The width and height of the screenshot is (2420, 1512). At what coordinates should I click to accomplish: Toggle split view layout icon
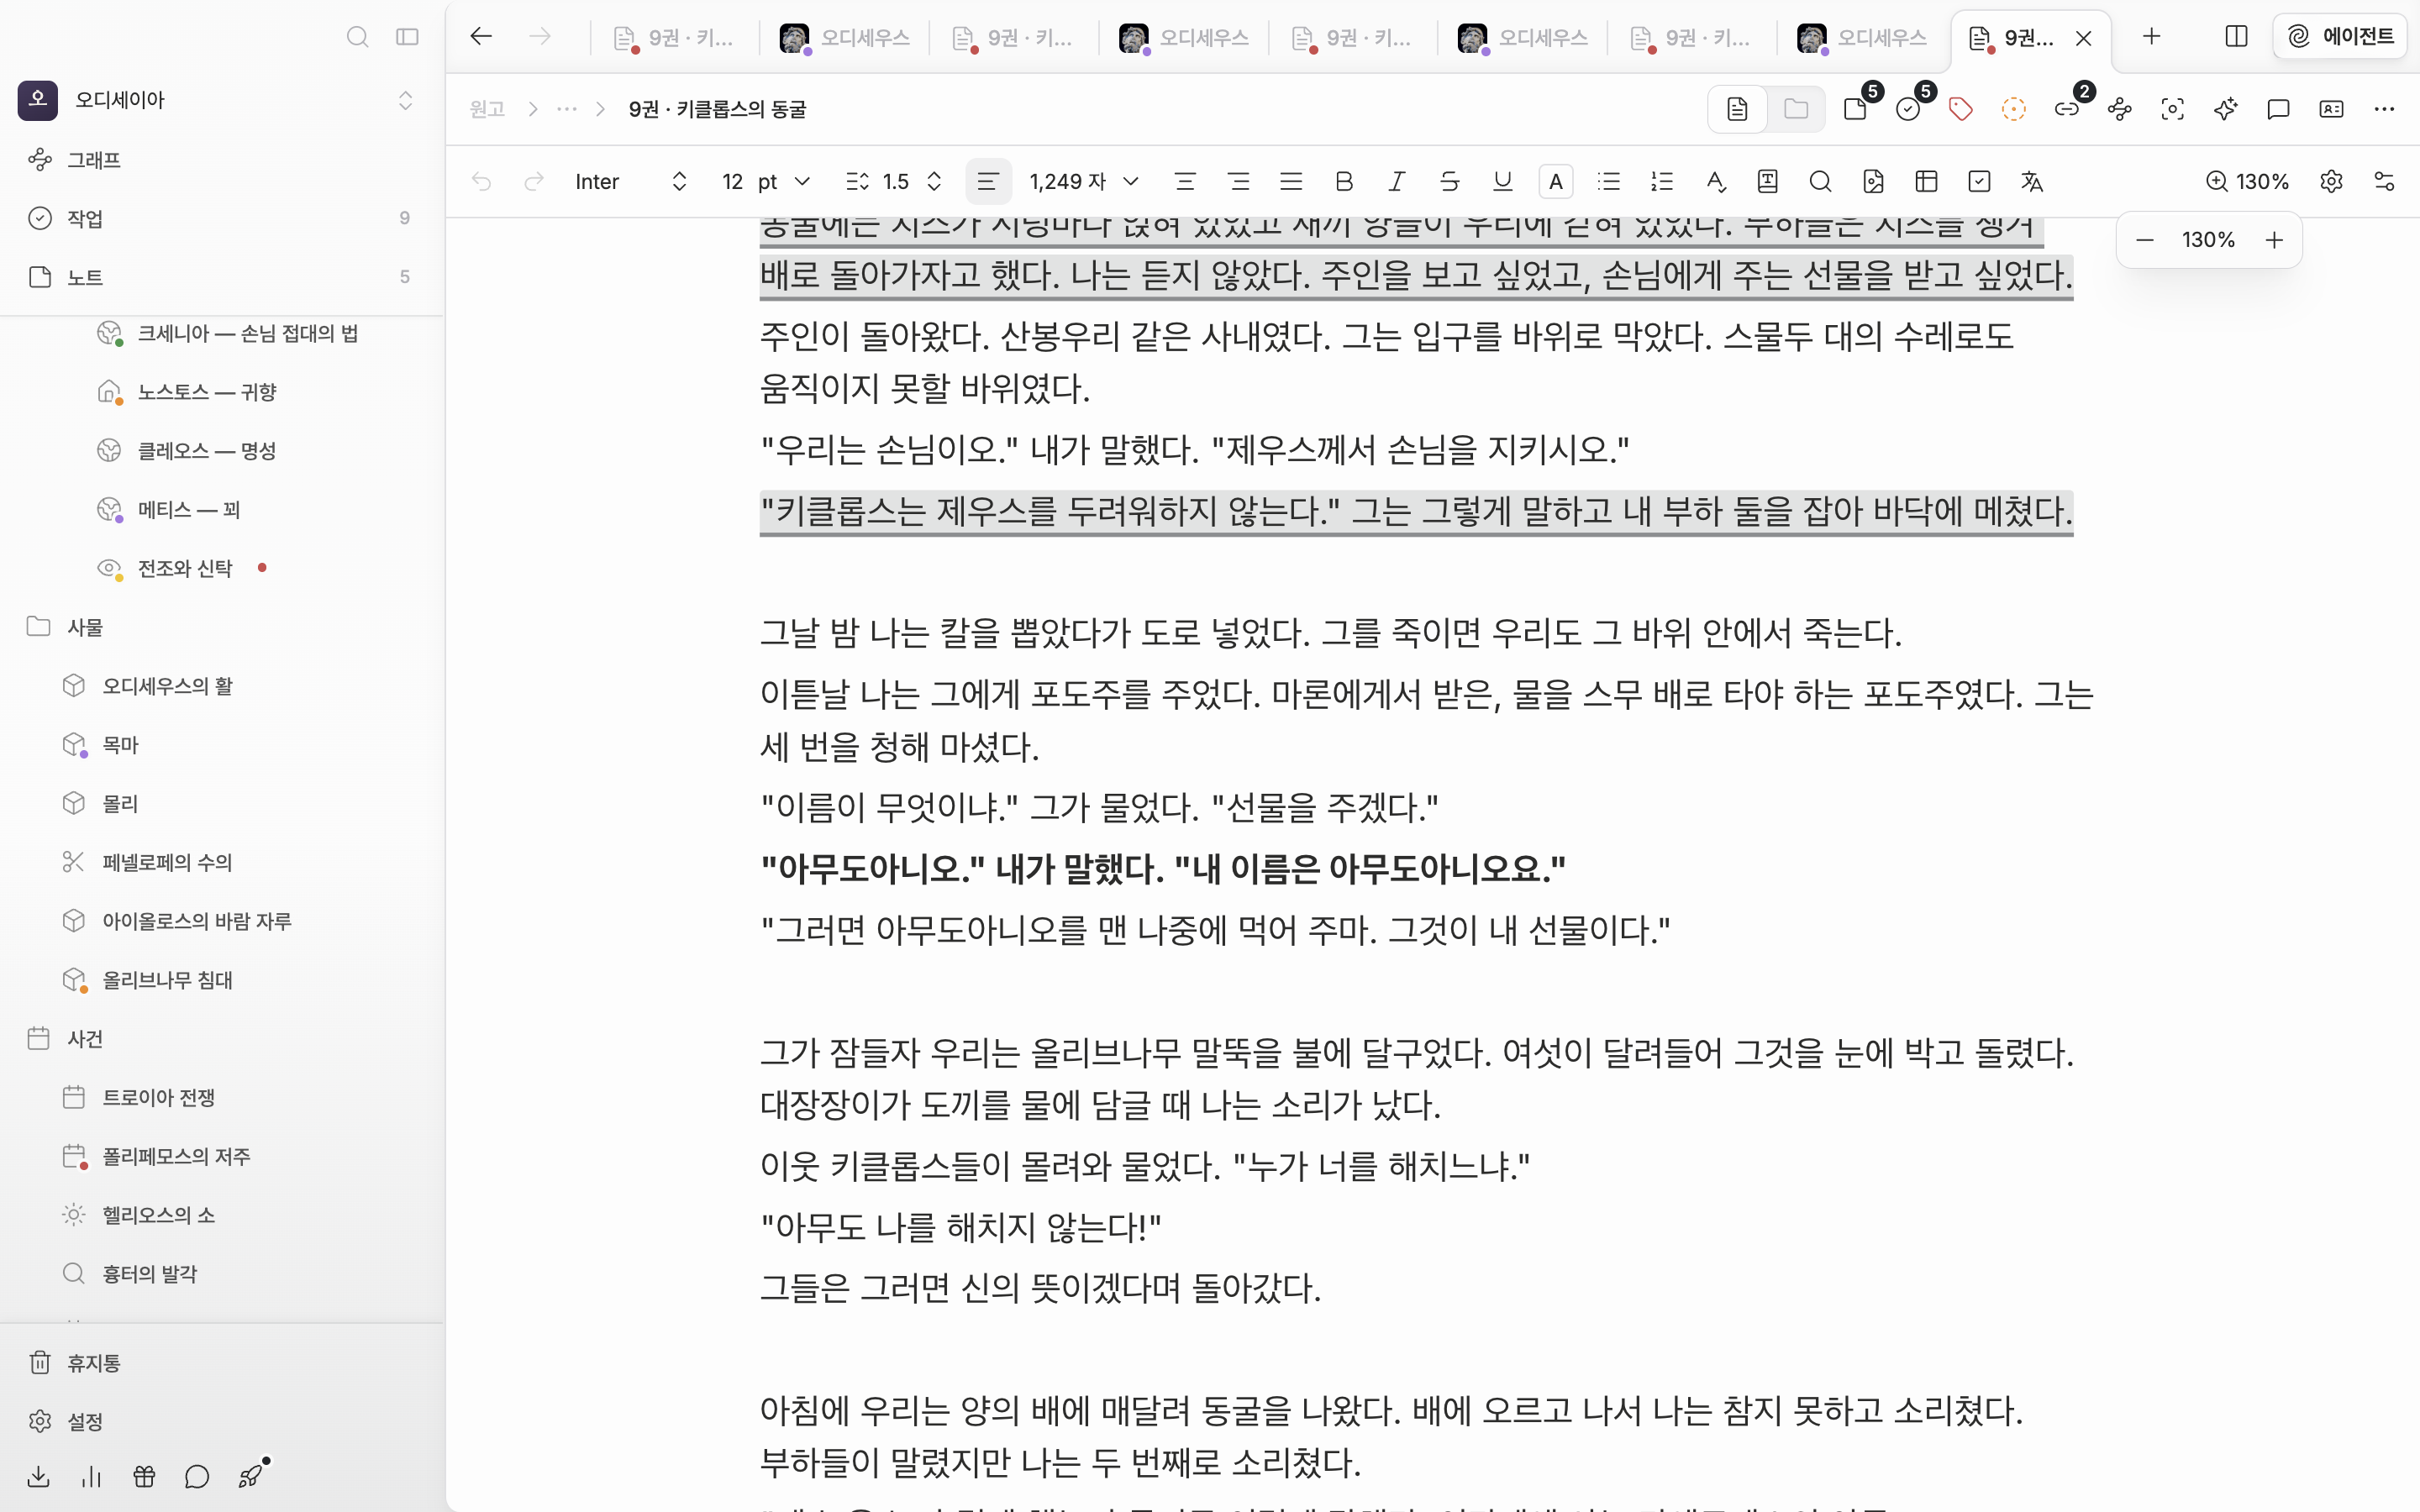[x=2236, y=37]
